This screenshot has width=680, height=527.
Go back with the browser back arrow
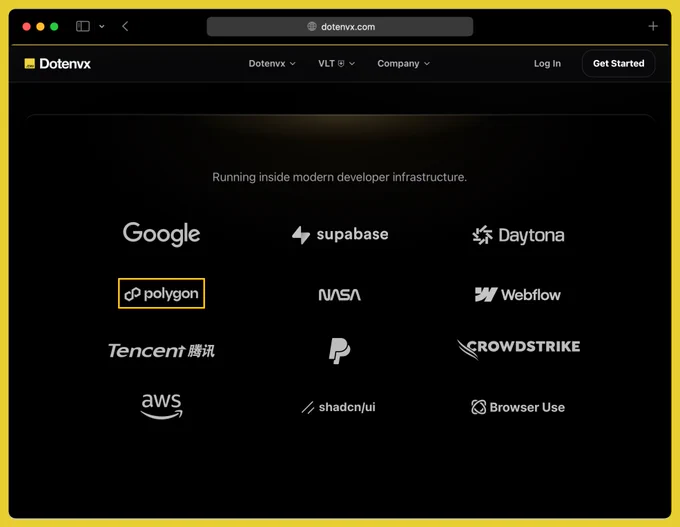click(x=125, y=26)
